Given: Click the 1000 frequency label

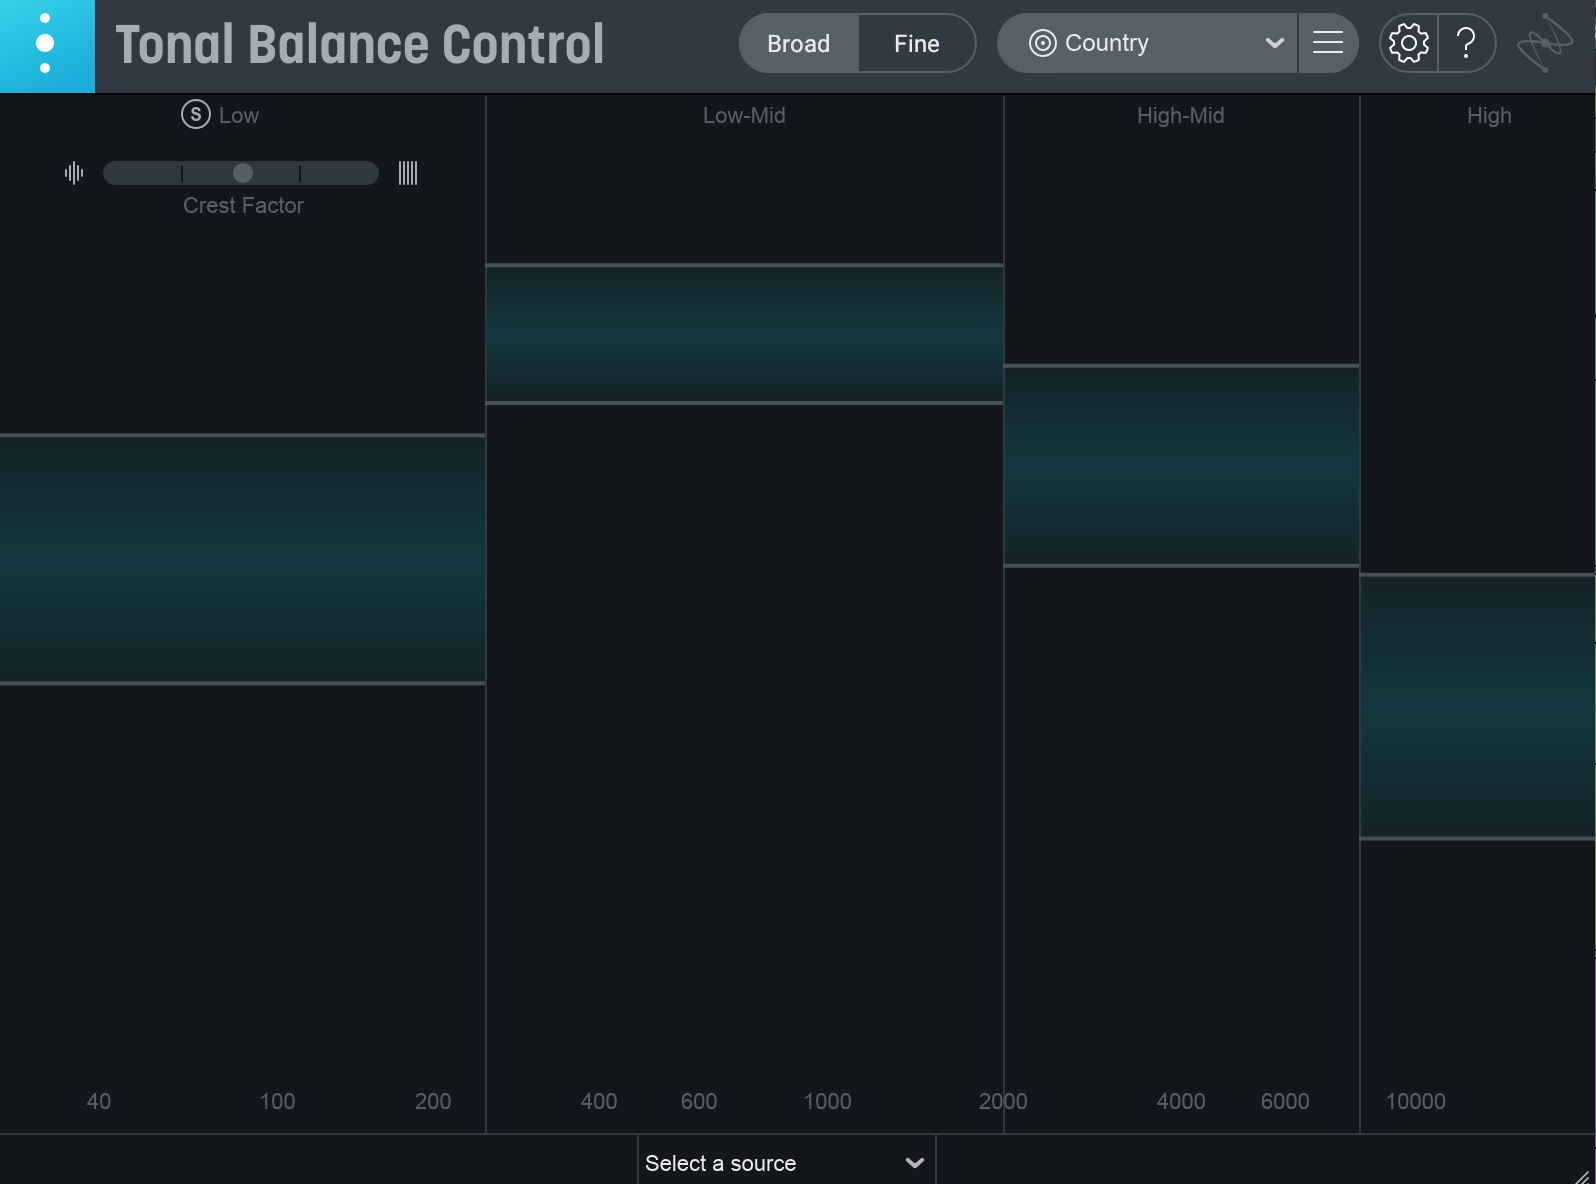Looking at the screenshot, I should click(x=828, y=1101).
